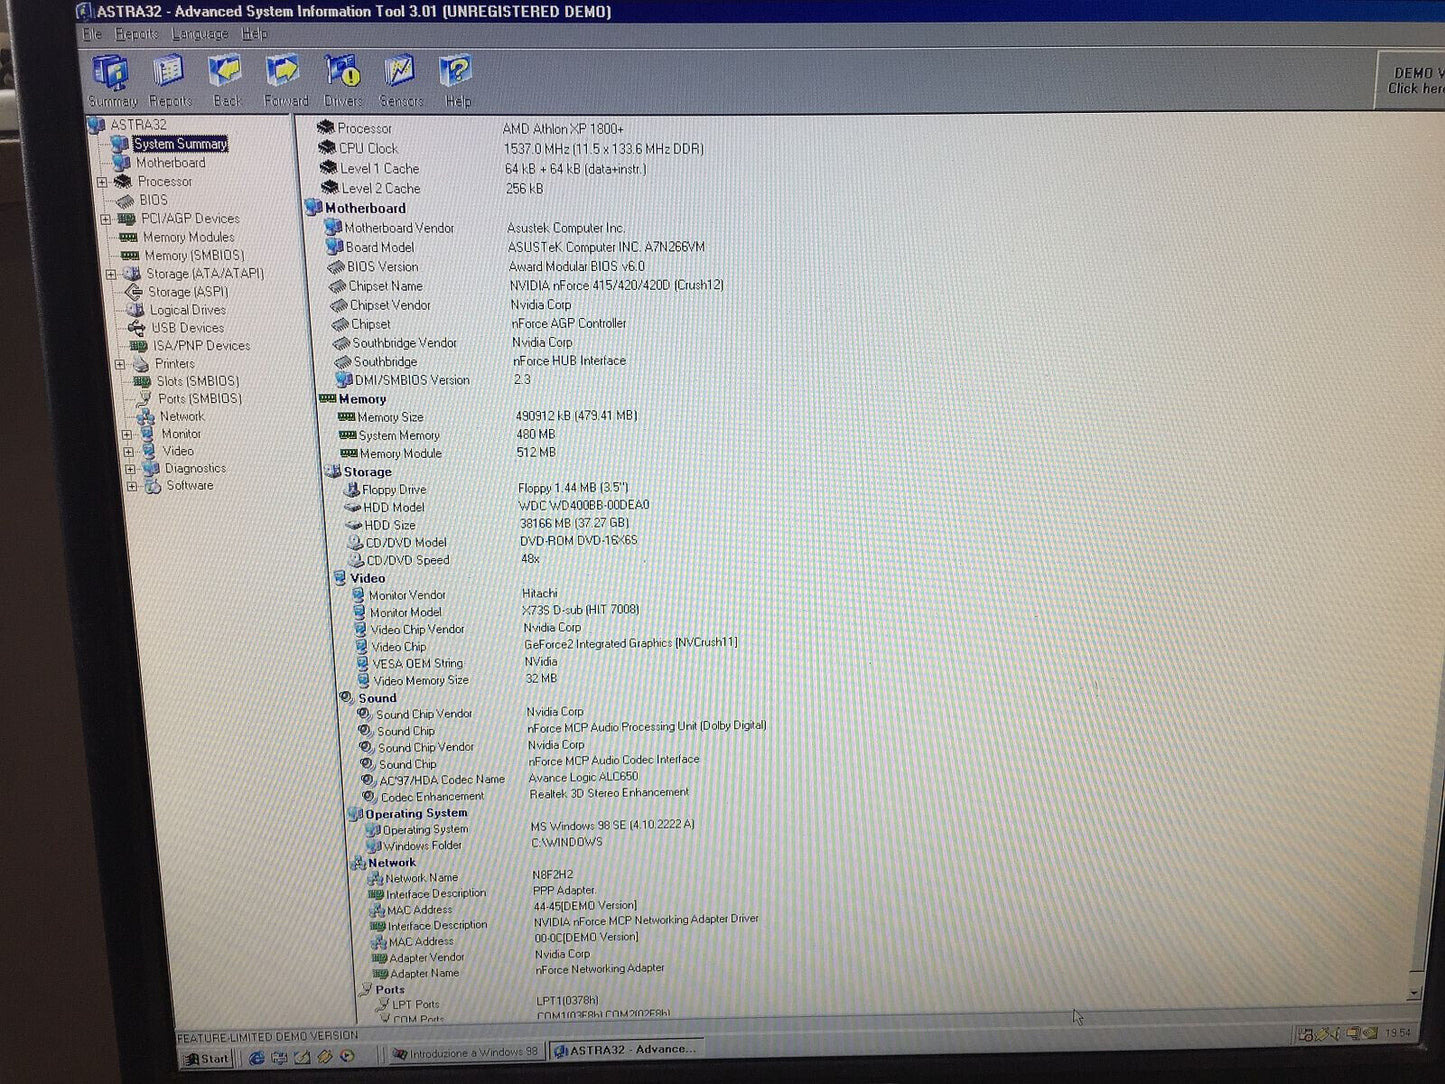Screen dimensions: 1445x1084
Task: Open the Drivers toolbar icon
Action: (342, 75)
